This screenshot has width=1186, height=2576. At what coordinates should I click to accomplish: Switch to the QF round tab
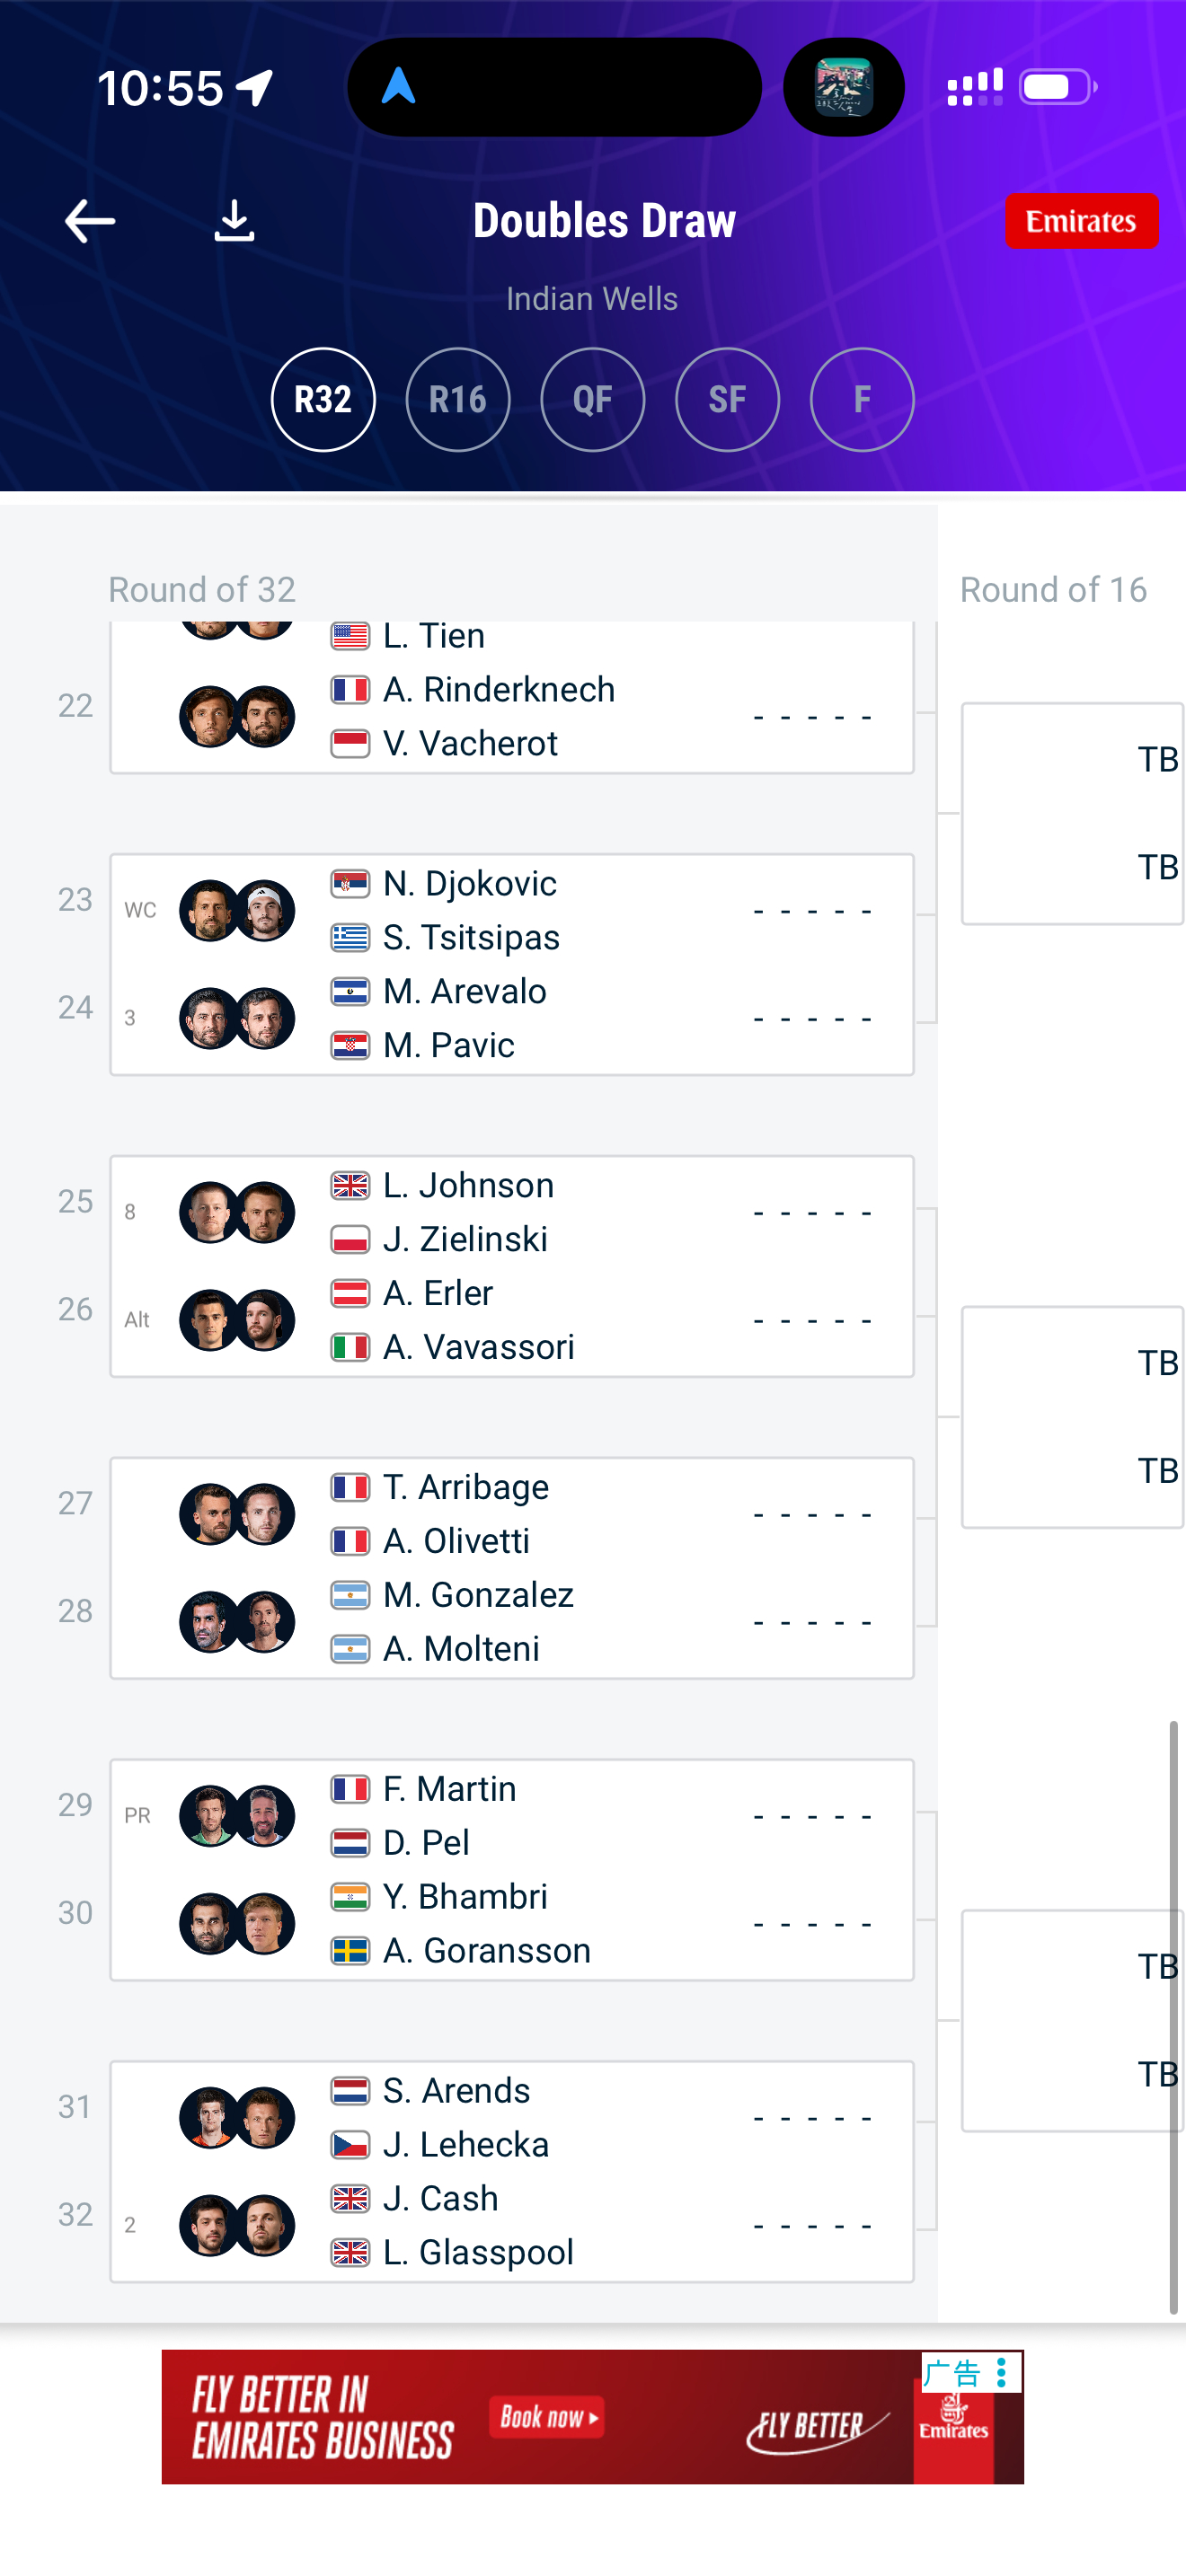(x=593, y=400)
